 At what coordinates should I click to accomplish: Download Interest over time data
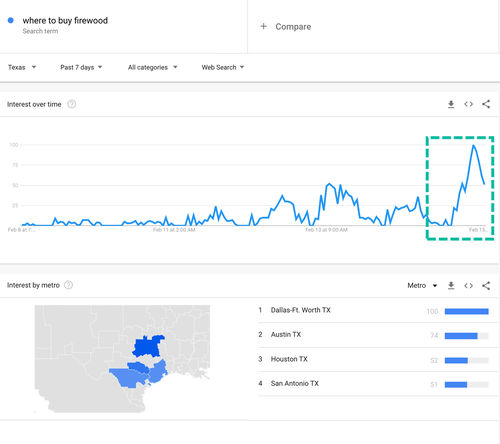[451, 104]
